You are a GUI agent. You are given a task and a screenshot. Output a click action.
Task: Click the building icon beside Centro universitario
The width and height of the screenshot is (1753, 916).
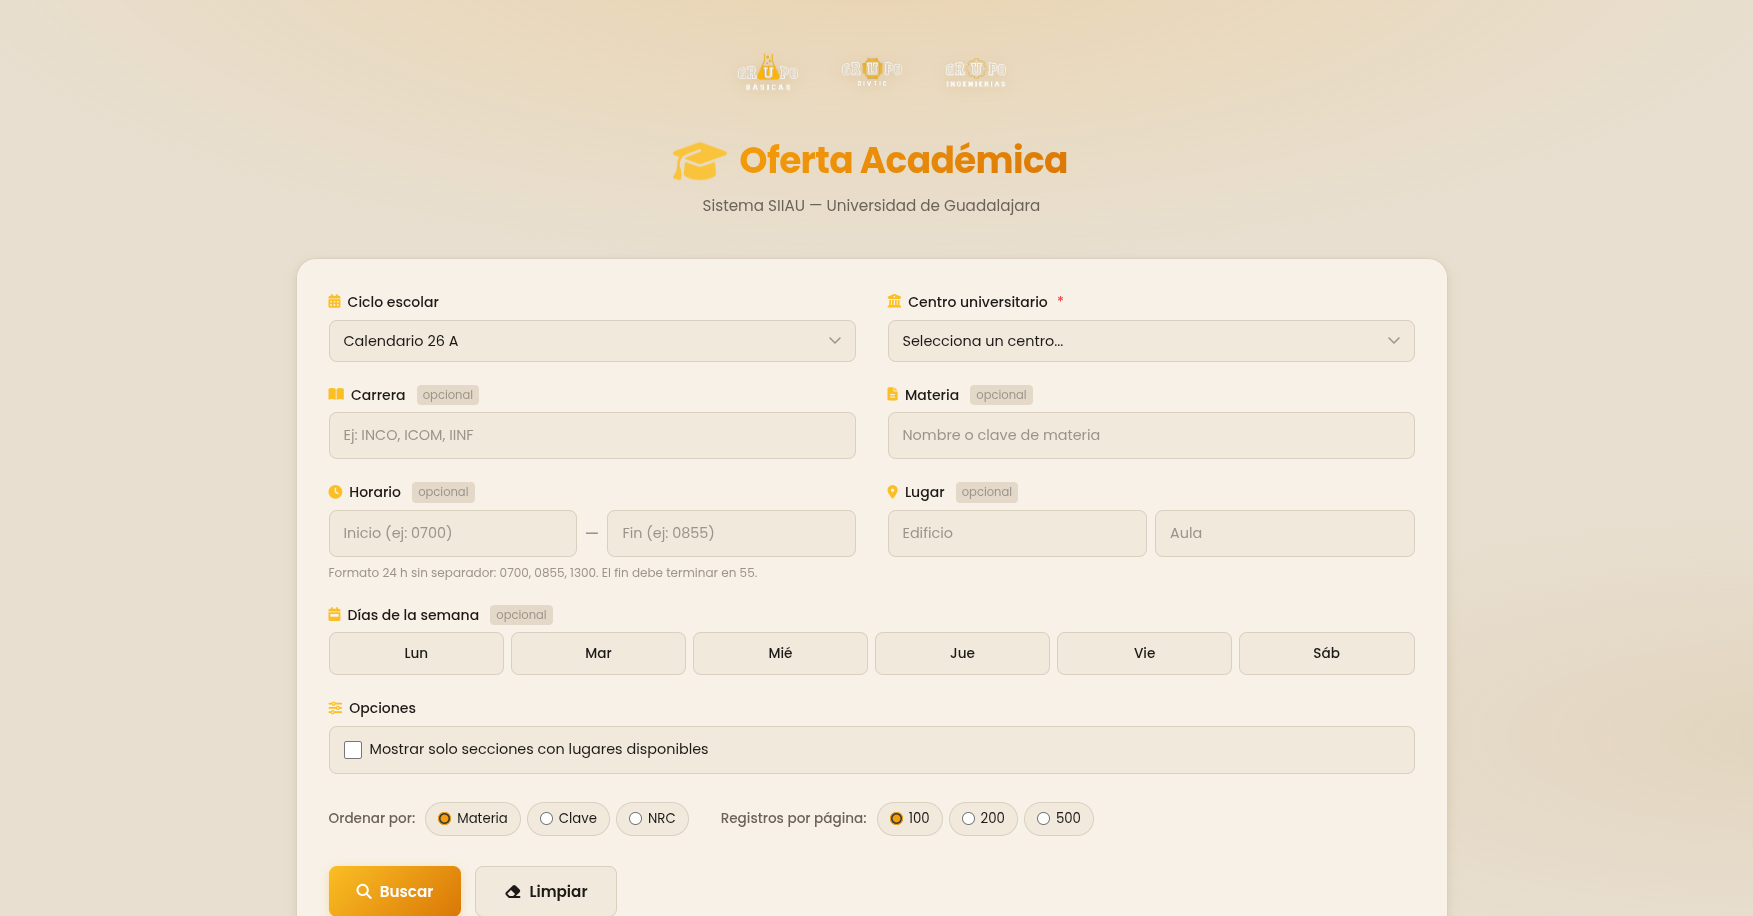[894, 301]
